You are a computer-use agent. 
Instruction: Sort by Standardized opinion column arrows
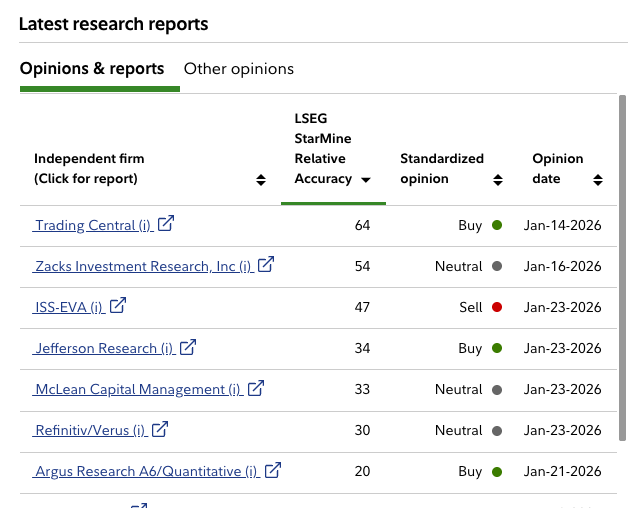coord(497,180)
